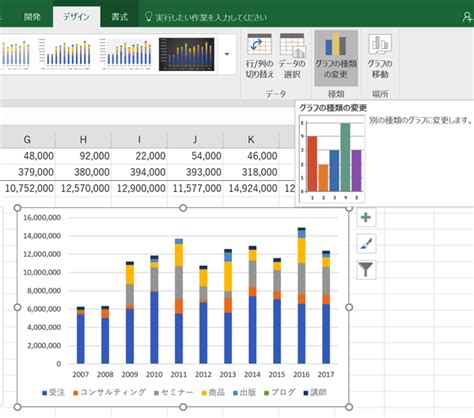Select the デザイン (Design) tab
The image size is (474, 418).
tap(76, 17)
